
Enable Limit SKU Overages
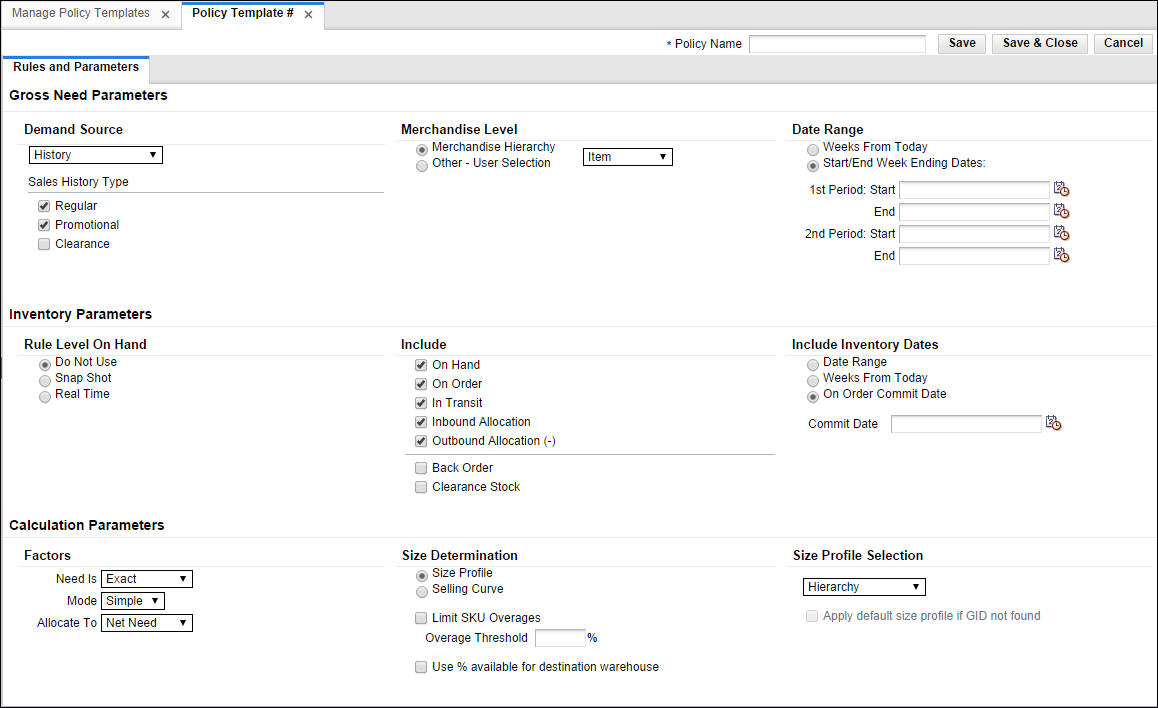[421, 617]
